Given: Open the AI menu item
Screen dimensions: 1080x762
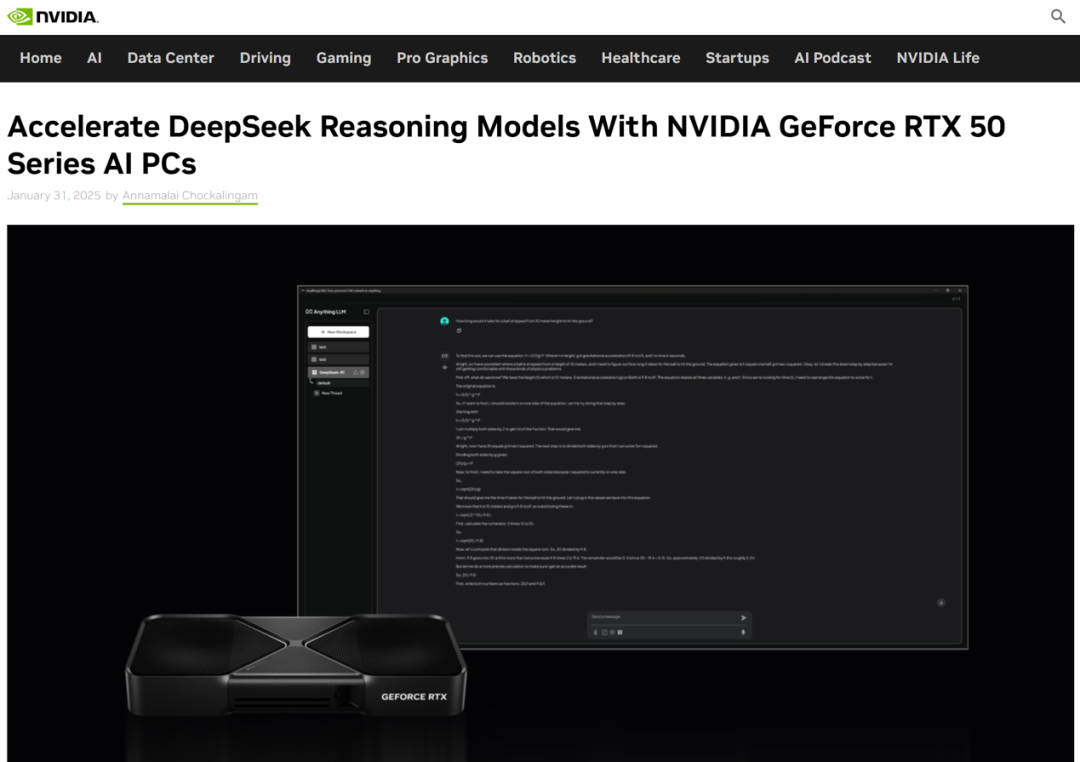Looking at the screenshot, I should (94, 58).
